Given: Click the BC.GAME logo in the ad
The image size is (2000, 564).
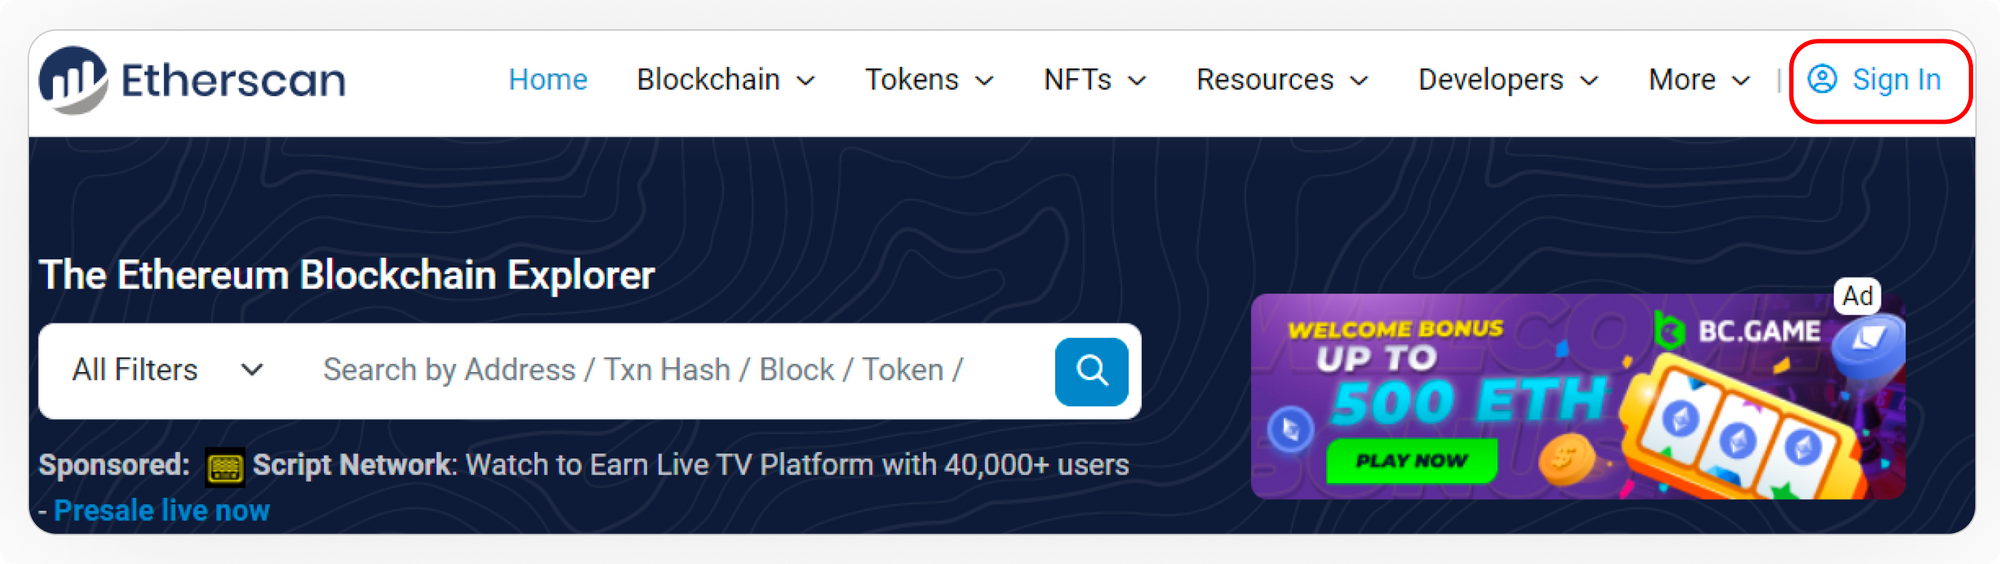Looking at the screenshot, I should click(1738, 331).
